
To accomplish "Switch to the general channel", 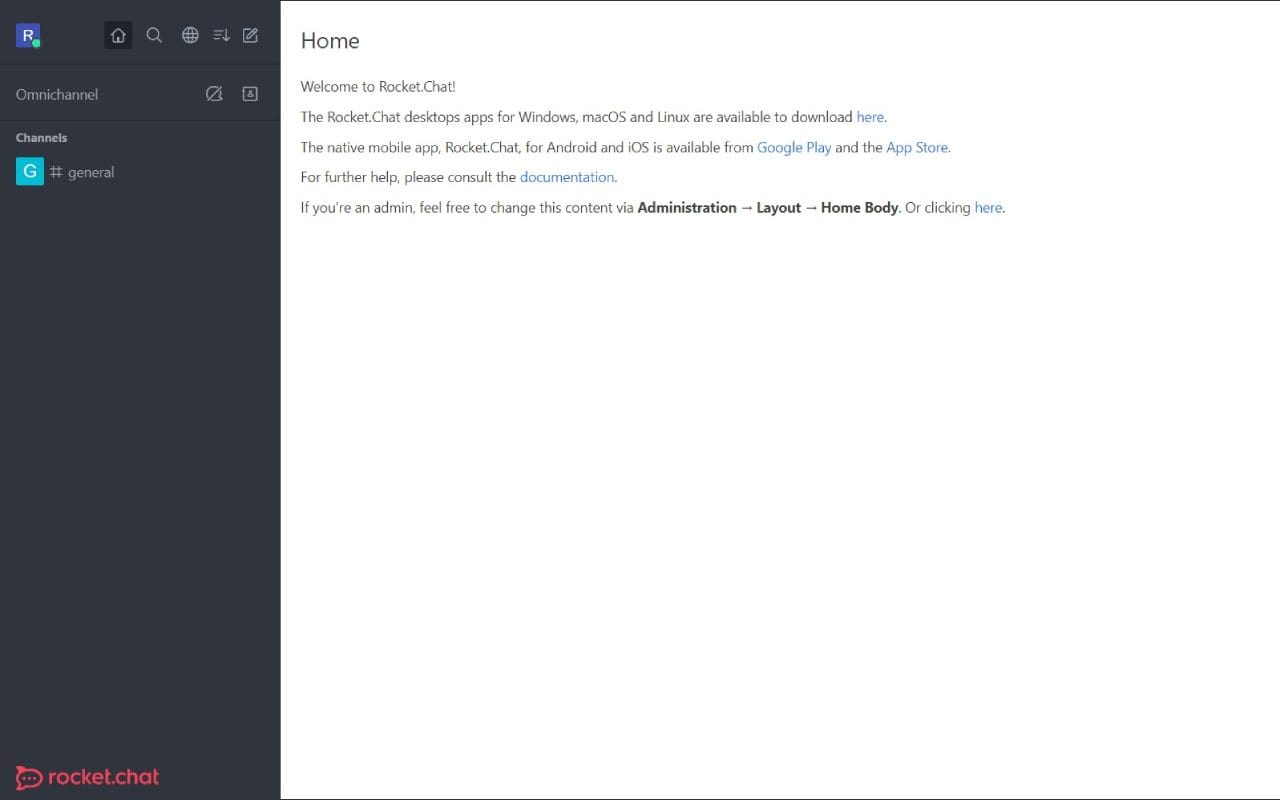I will coord(91,172).
